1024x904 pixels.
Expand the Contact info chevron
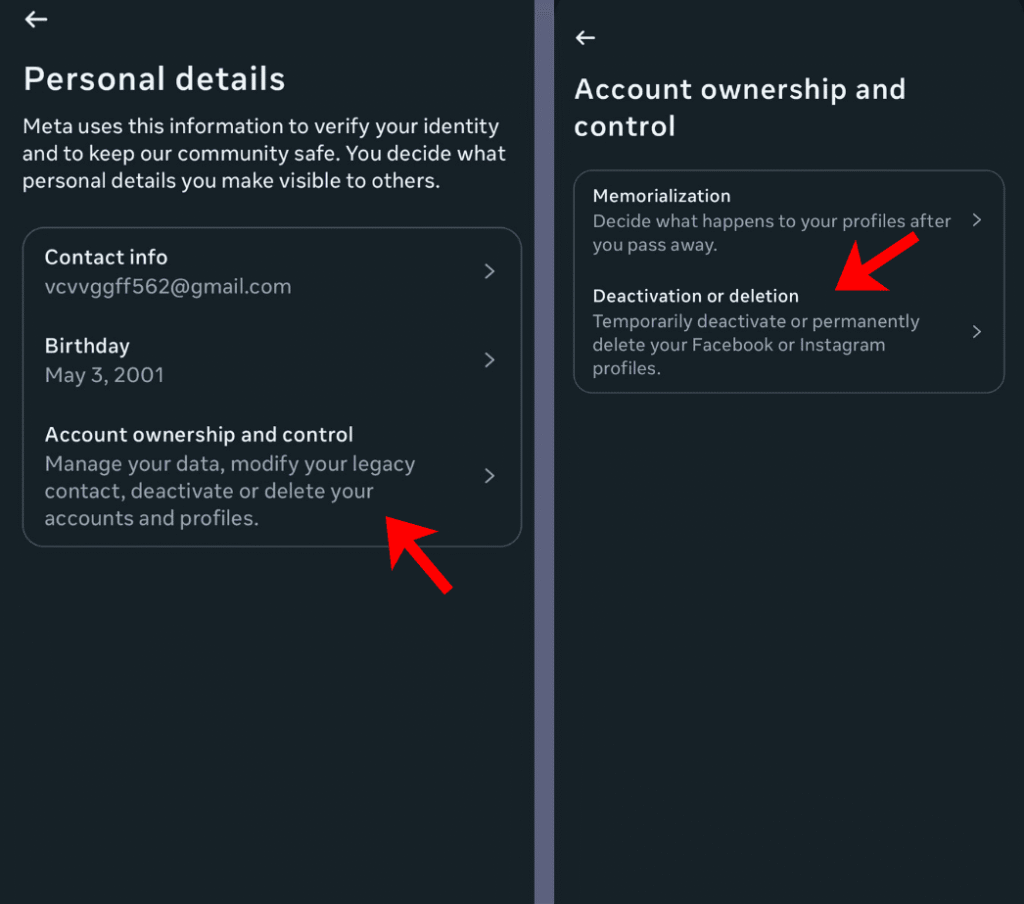tap(489, 272)
